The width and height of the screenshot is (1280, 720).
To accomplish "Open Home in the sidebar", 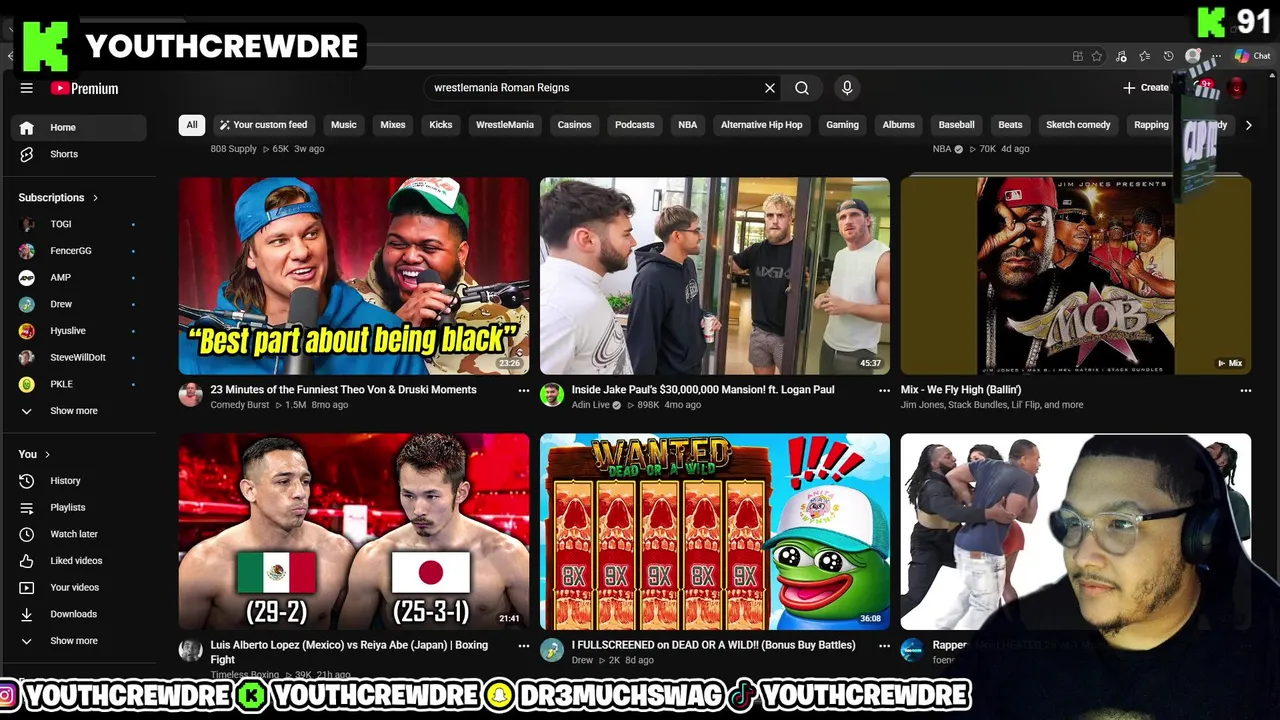I will 79,127.
